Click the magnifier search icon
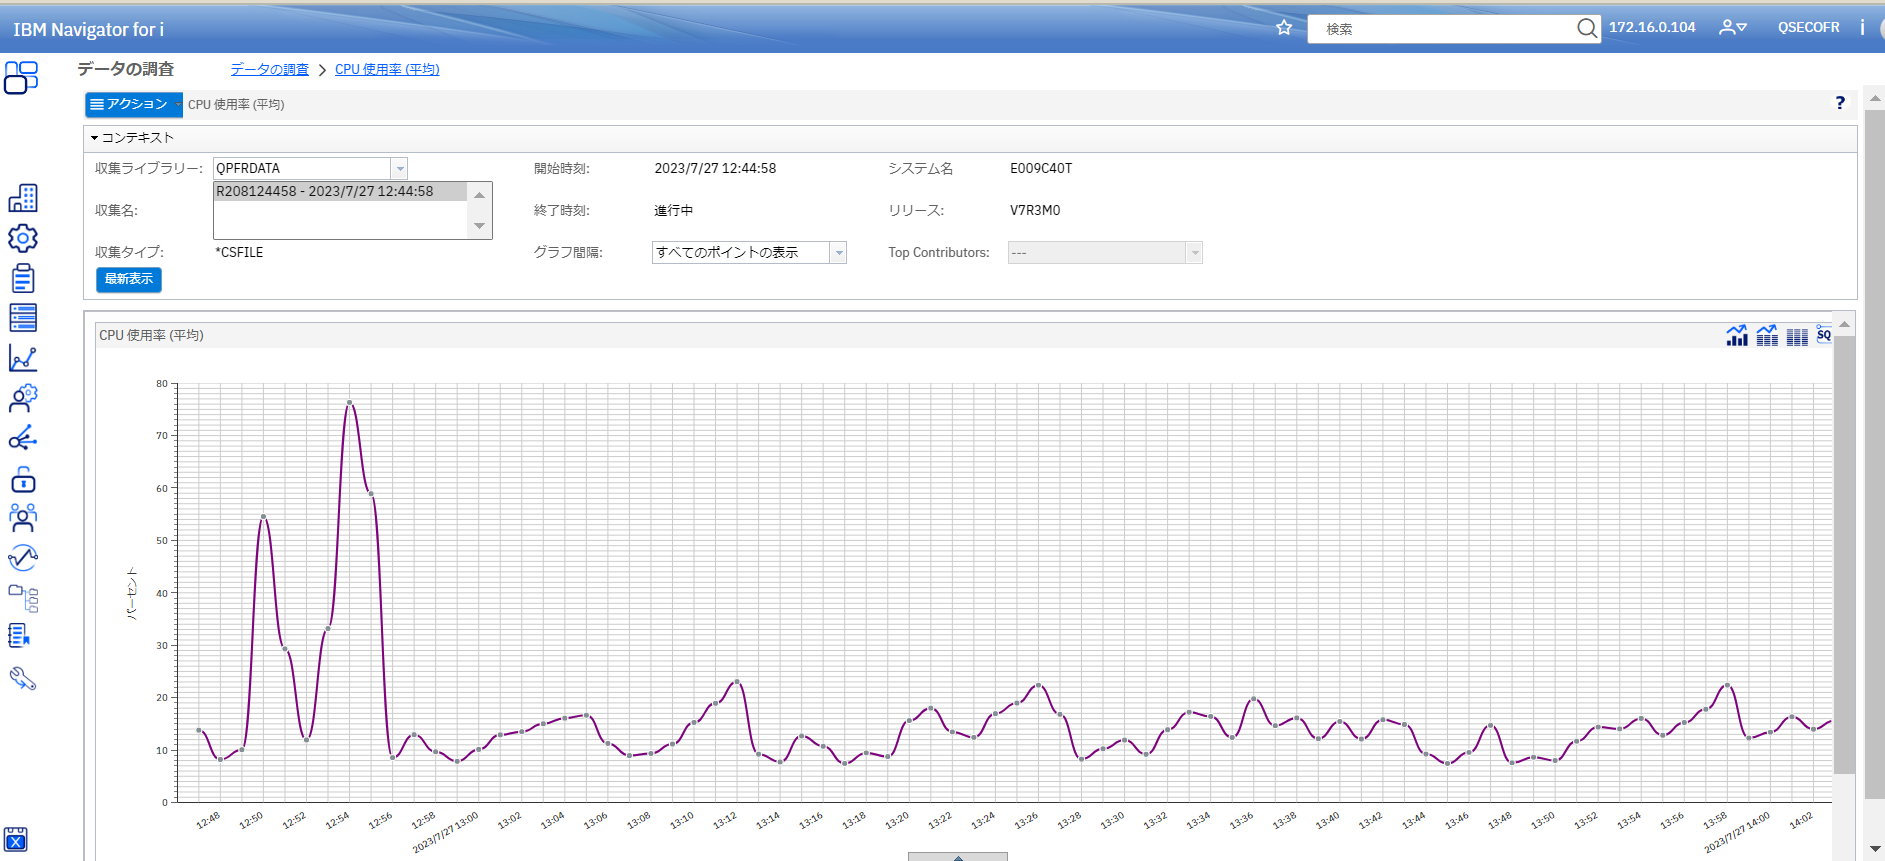 point(1587,28)
